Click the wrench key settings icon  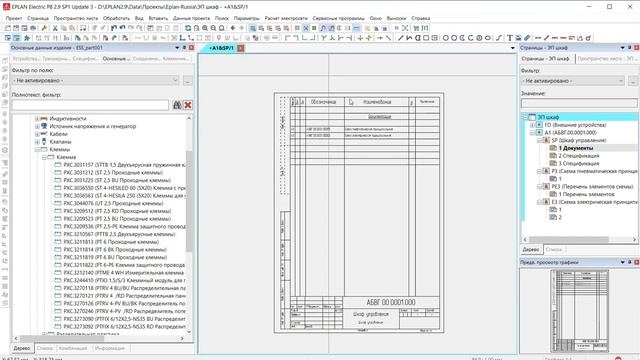[44, 28]
